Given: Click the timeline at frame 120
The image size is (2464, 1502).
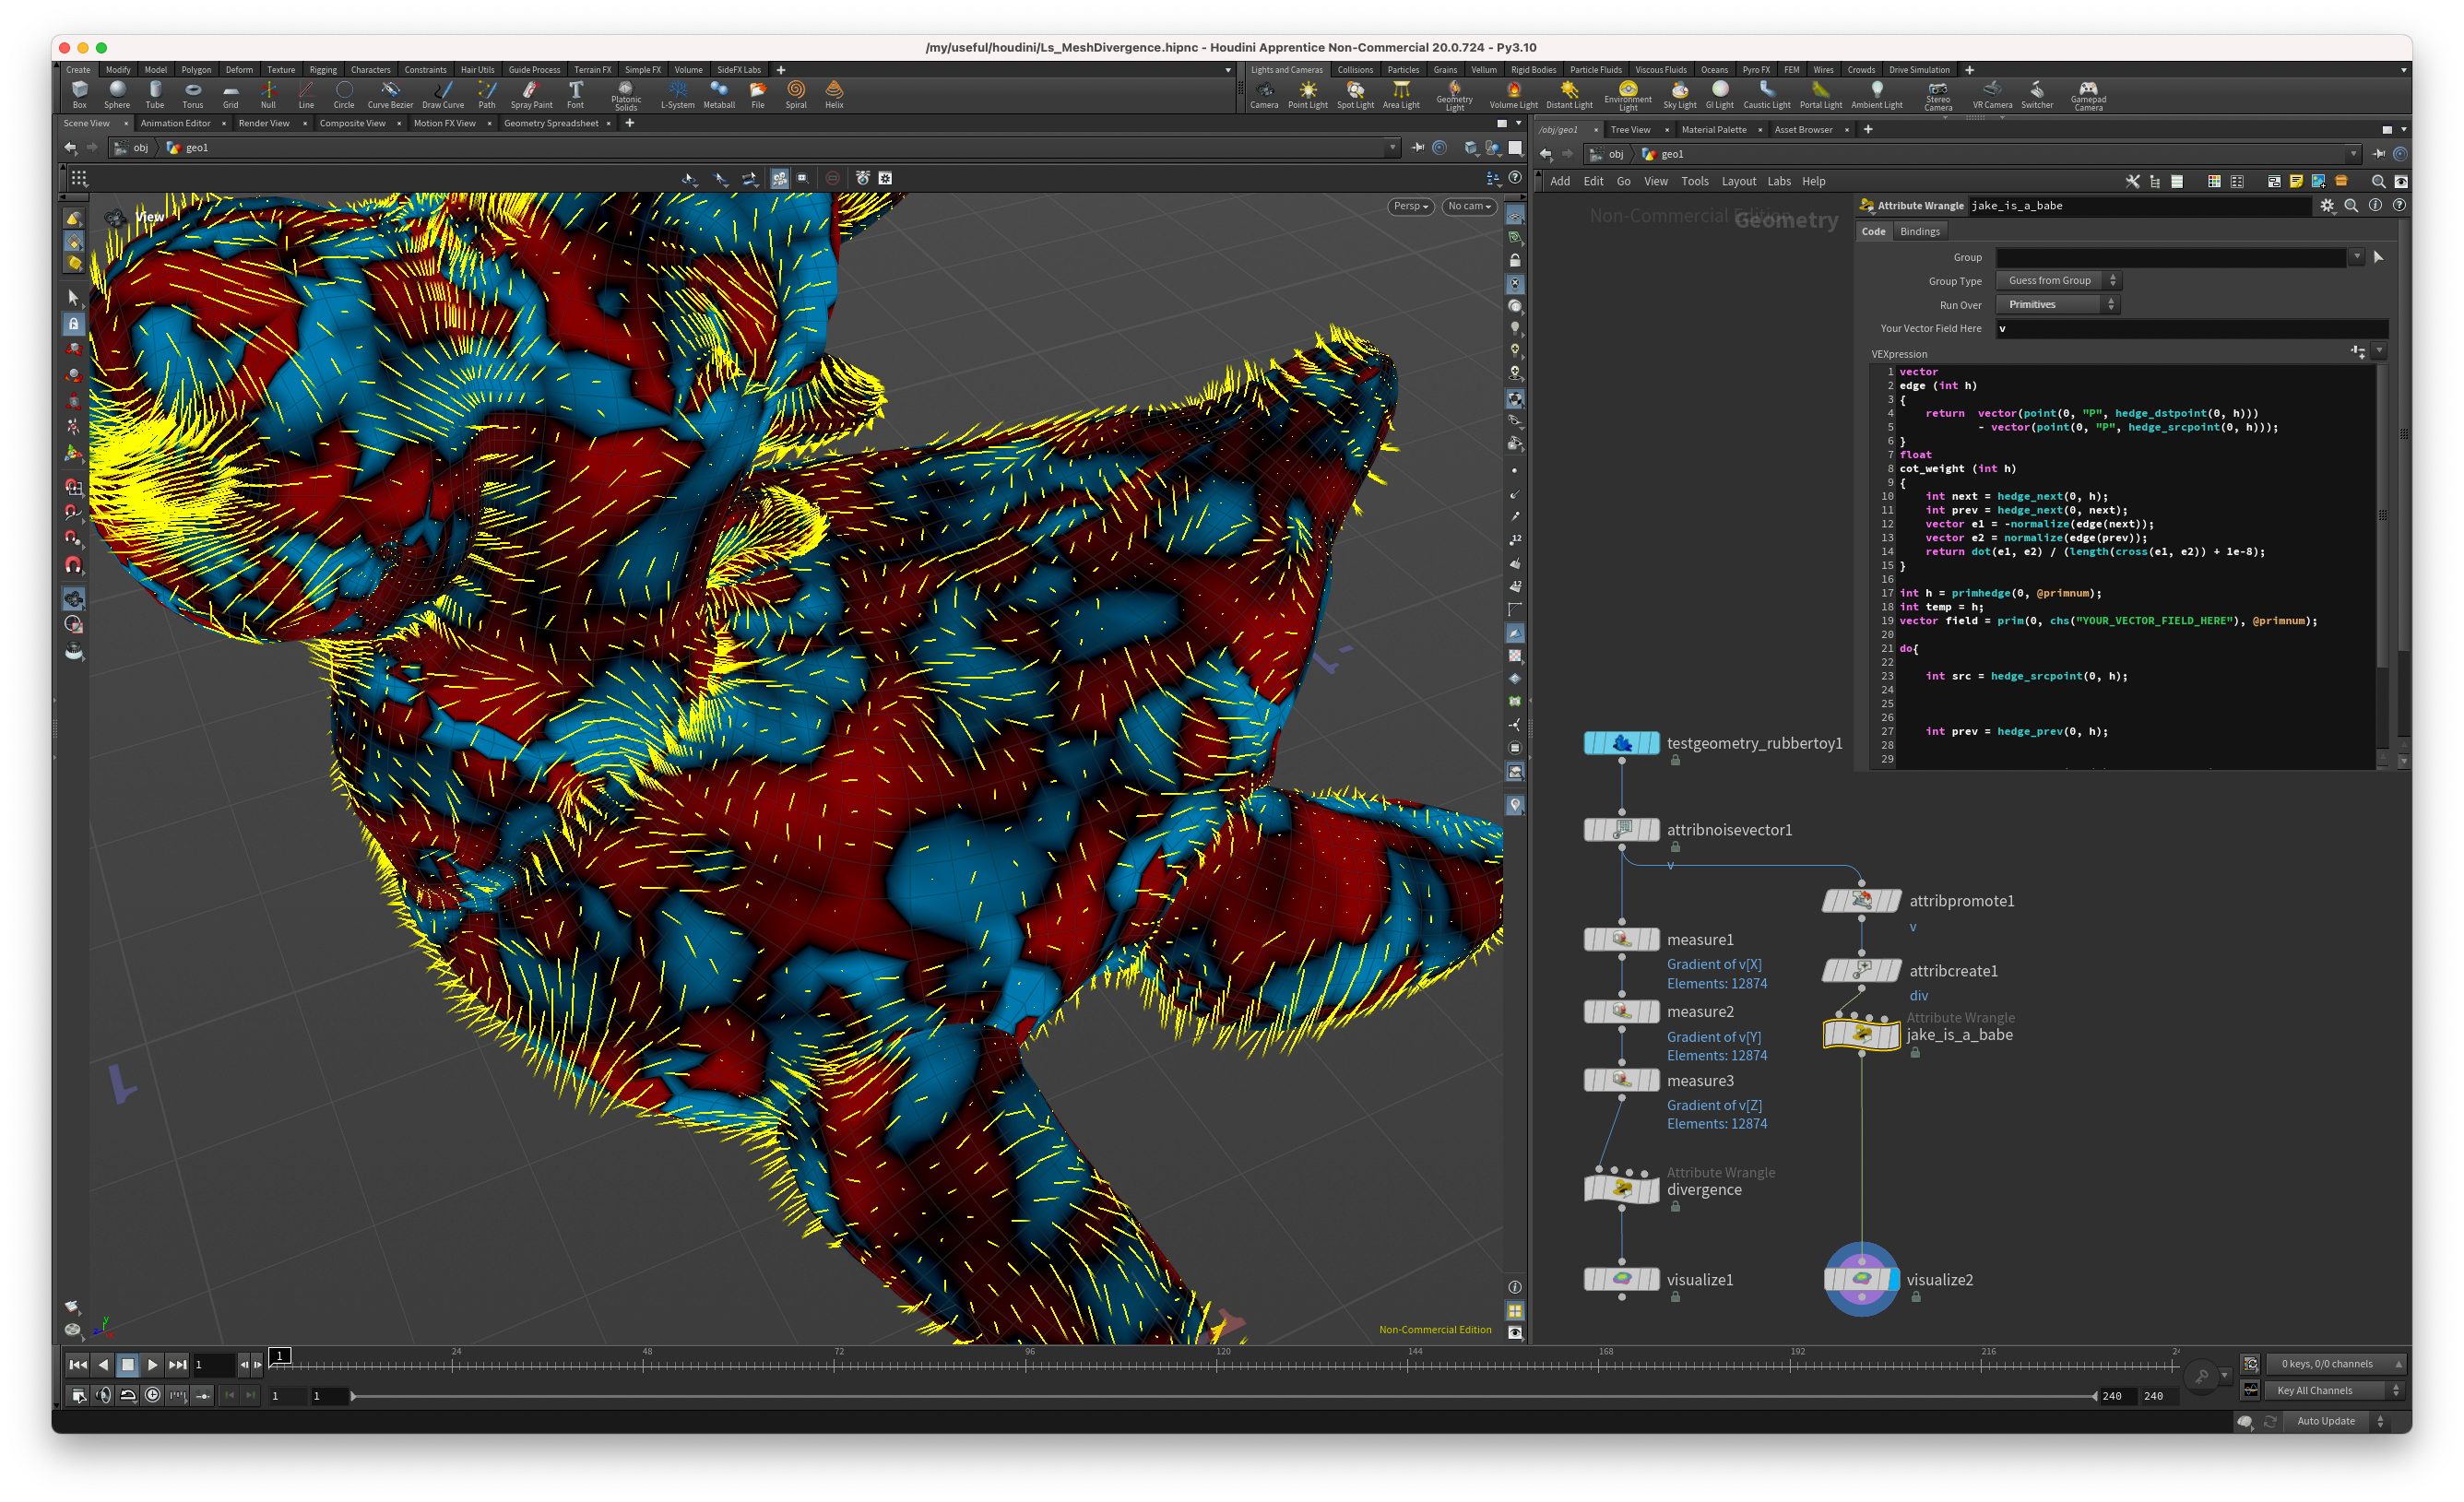Looking at the screenshot, I should (x=1216, y=1365).
